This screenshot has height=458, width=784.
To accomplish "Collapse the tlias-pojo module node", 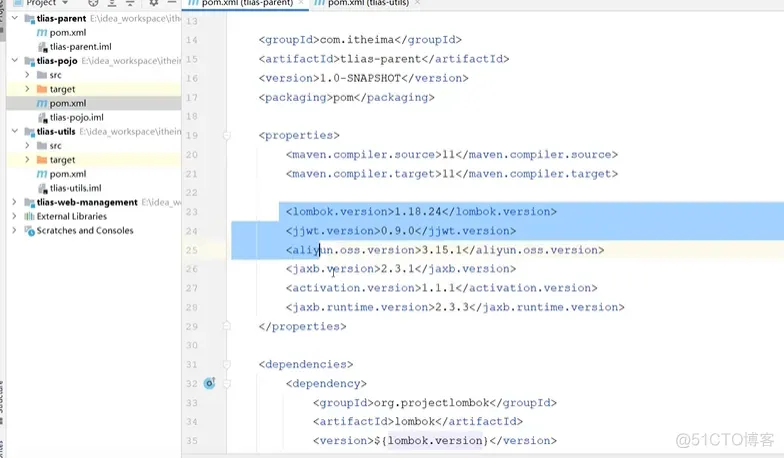I will click(x=14, y=60).
